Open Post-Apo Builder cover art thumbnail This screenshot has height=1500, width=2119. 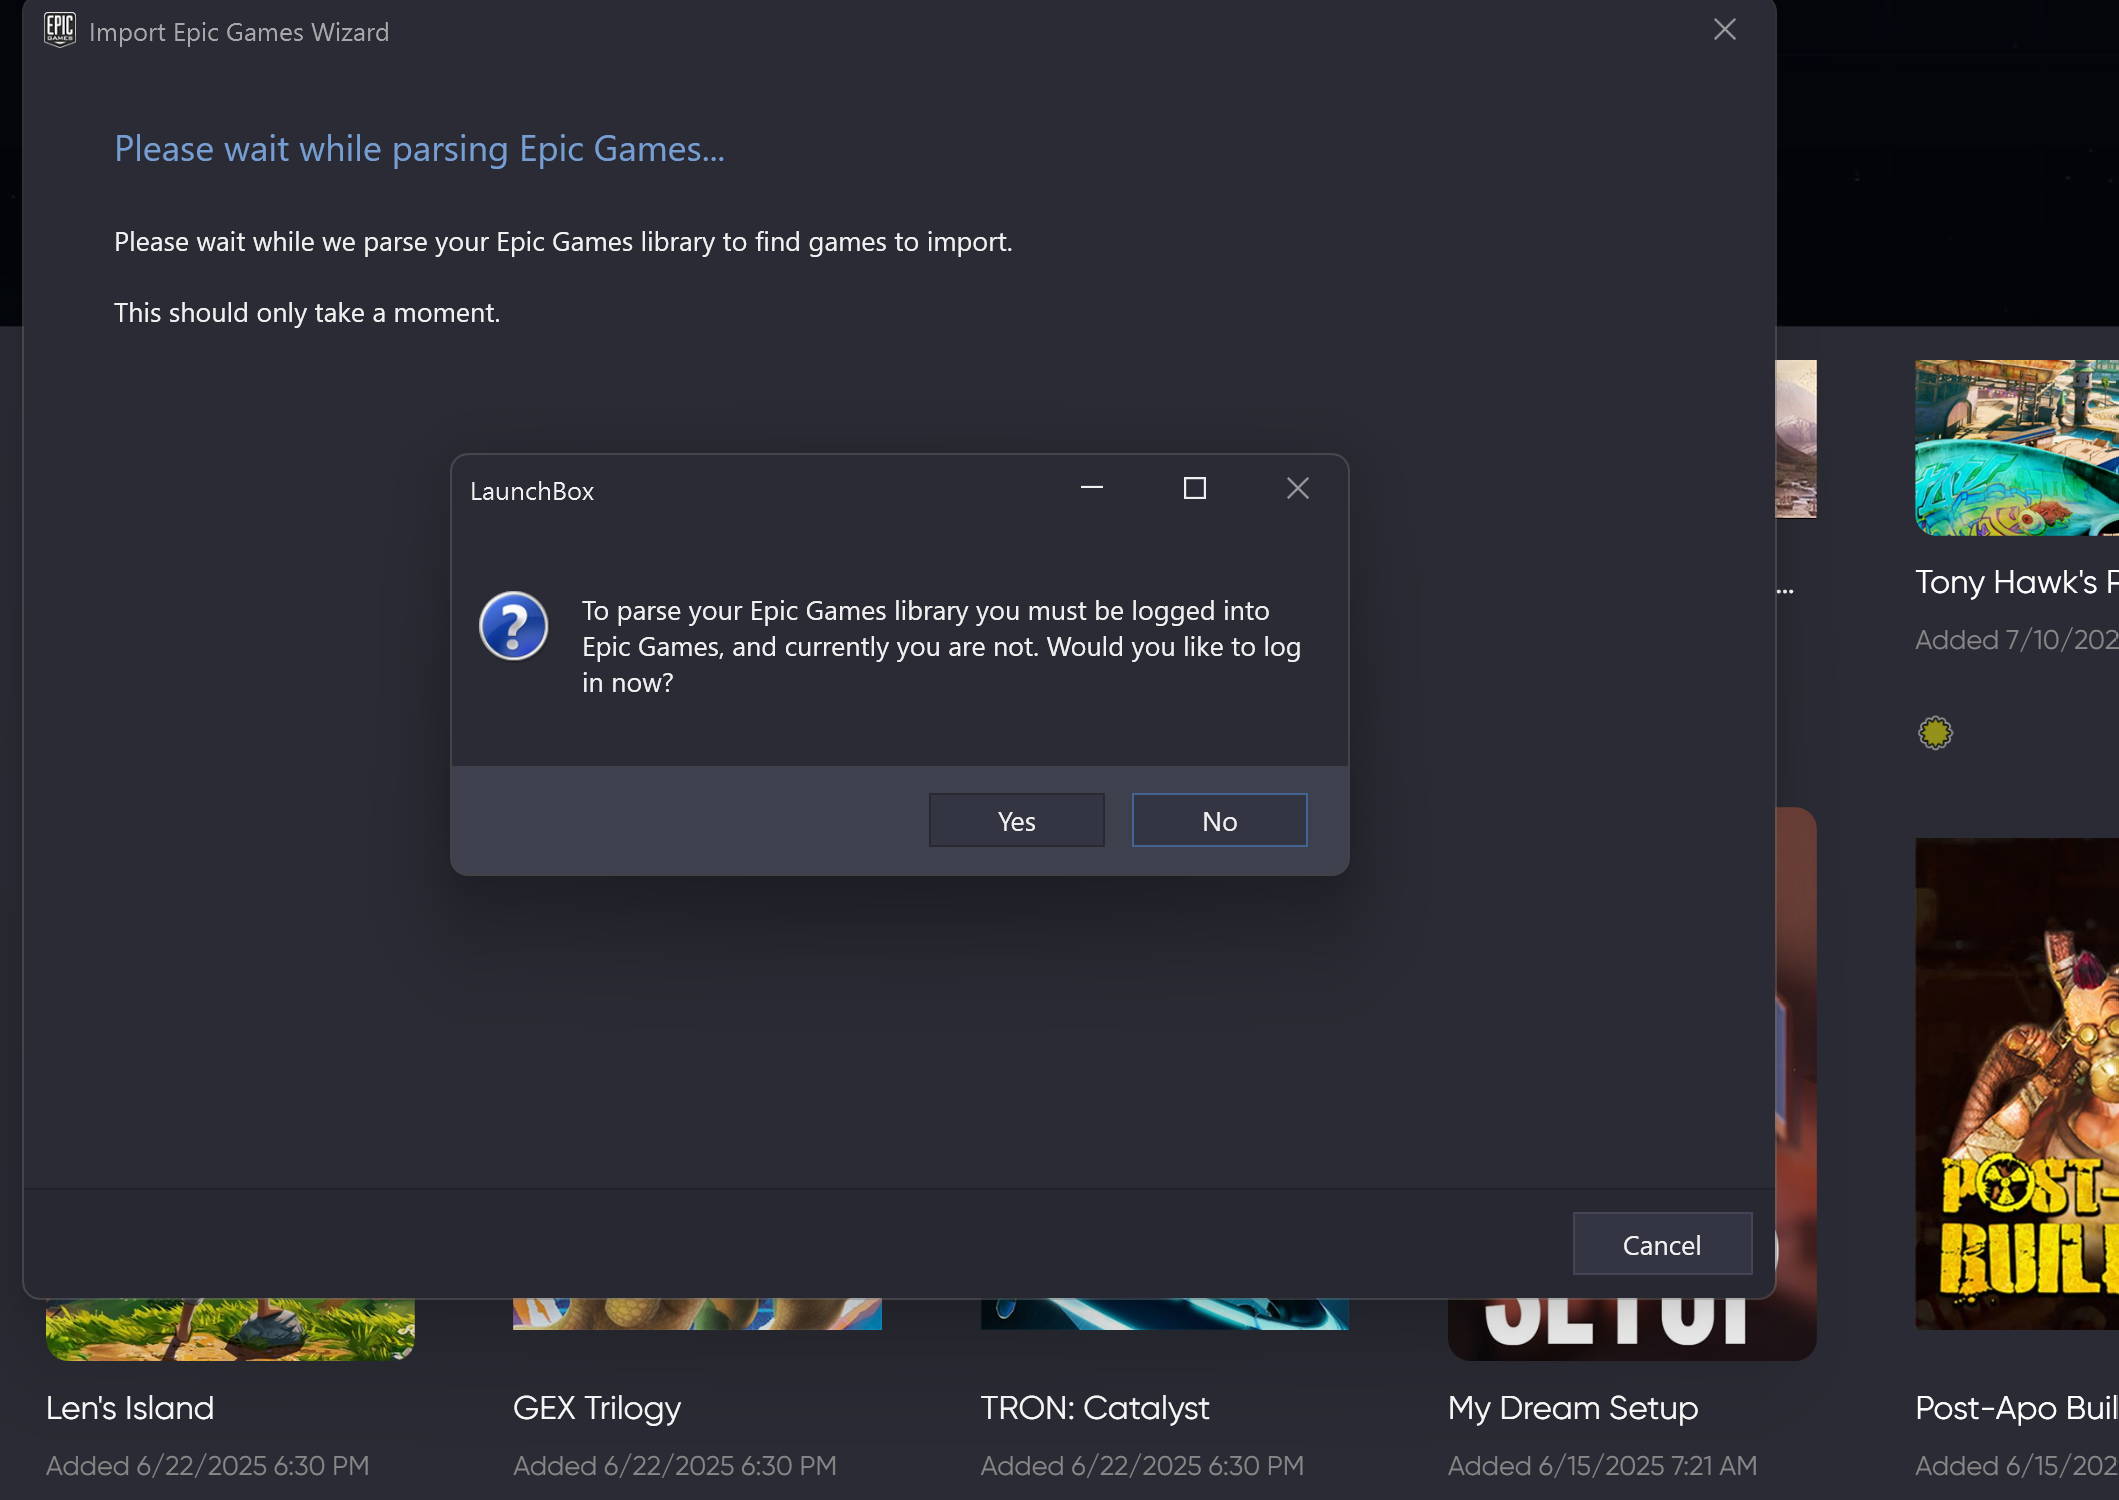click(x=2016, y=1084)
